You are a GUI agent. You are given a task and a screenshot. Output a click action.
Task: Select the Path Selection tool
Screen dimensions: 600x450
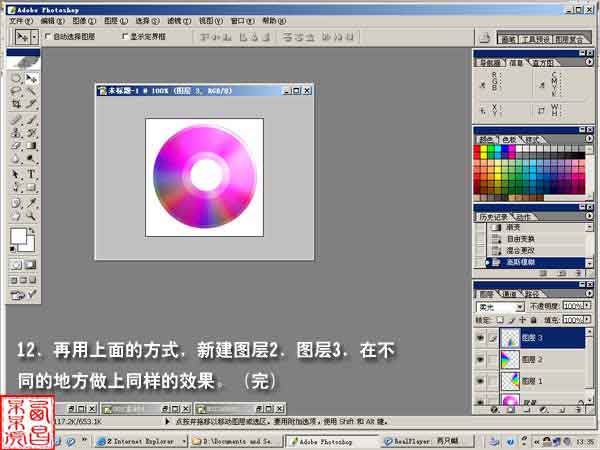(16, 174)
